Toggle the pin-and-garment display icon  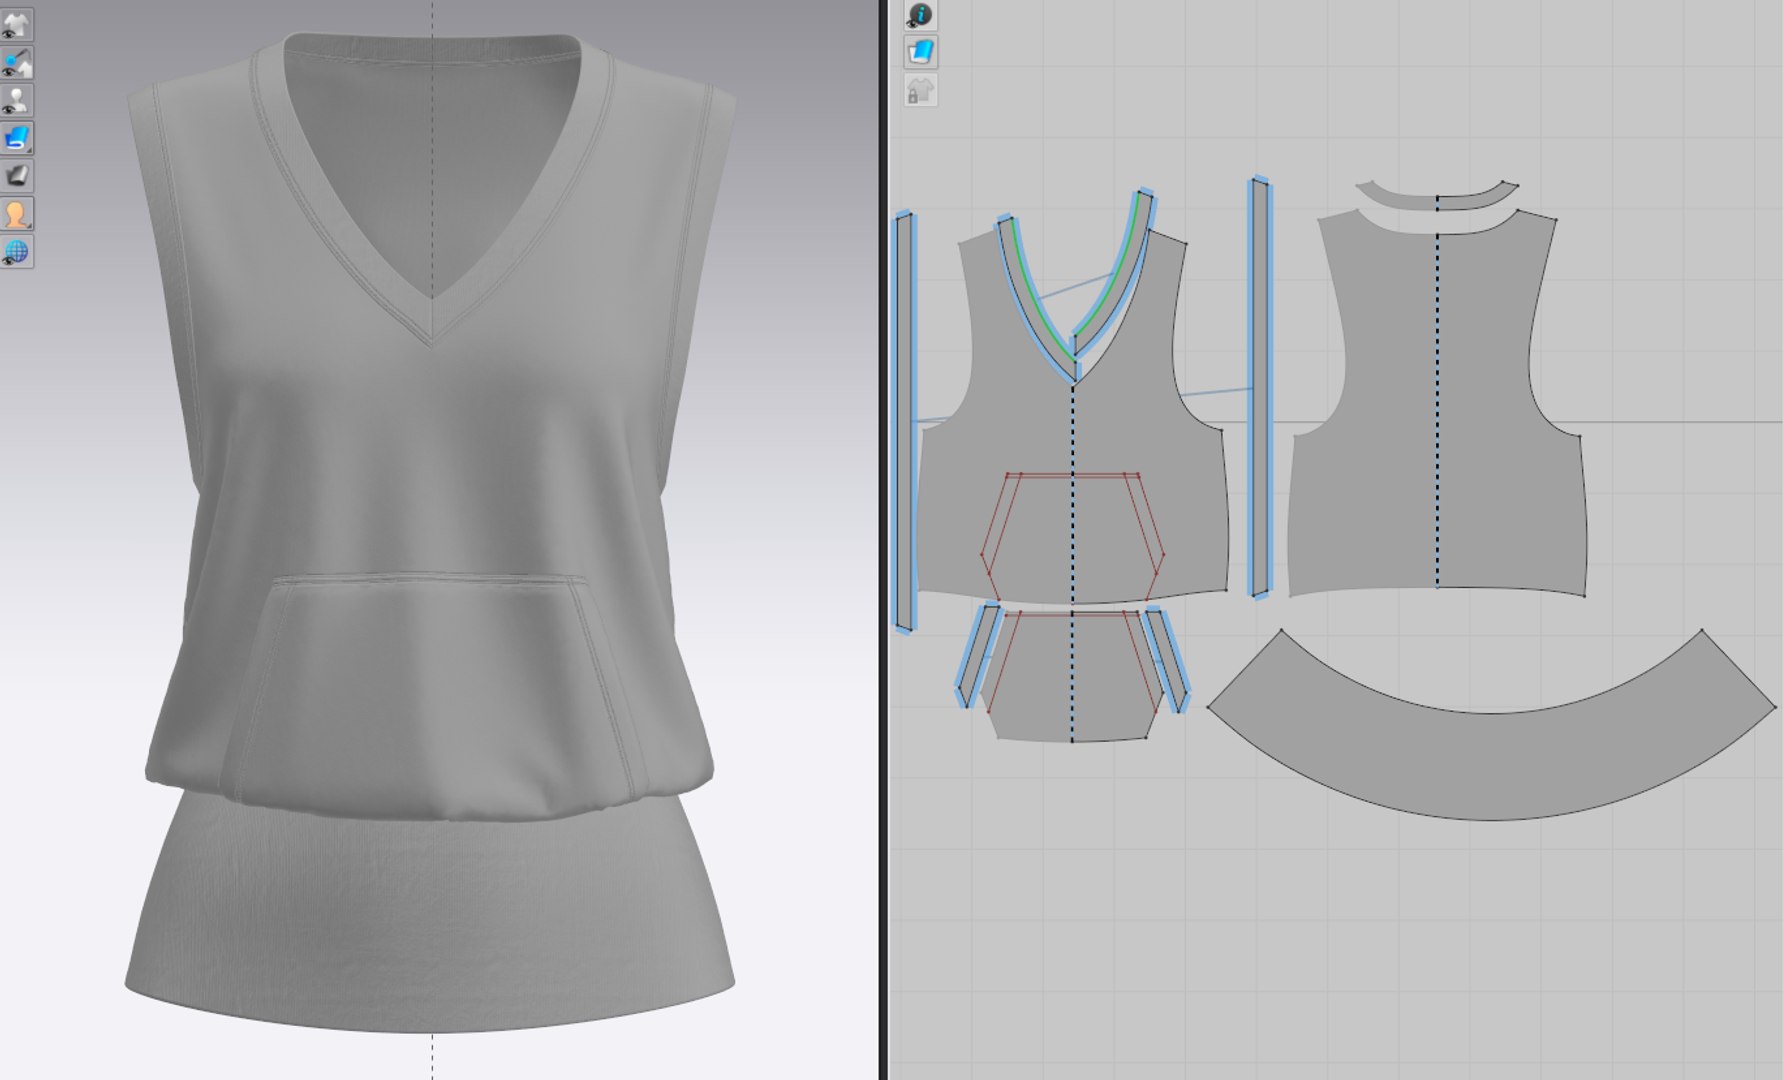(17, 62)
